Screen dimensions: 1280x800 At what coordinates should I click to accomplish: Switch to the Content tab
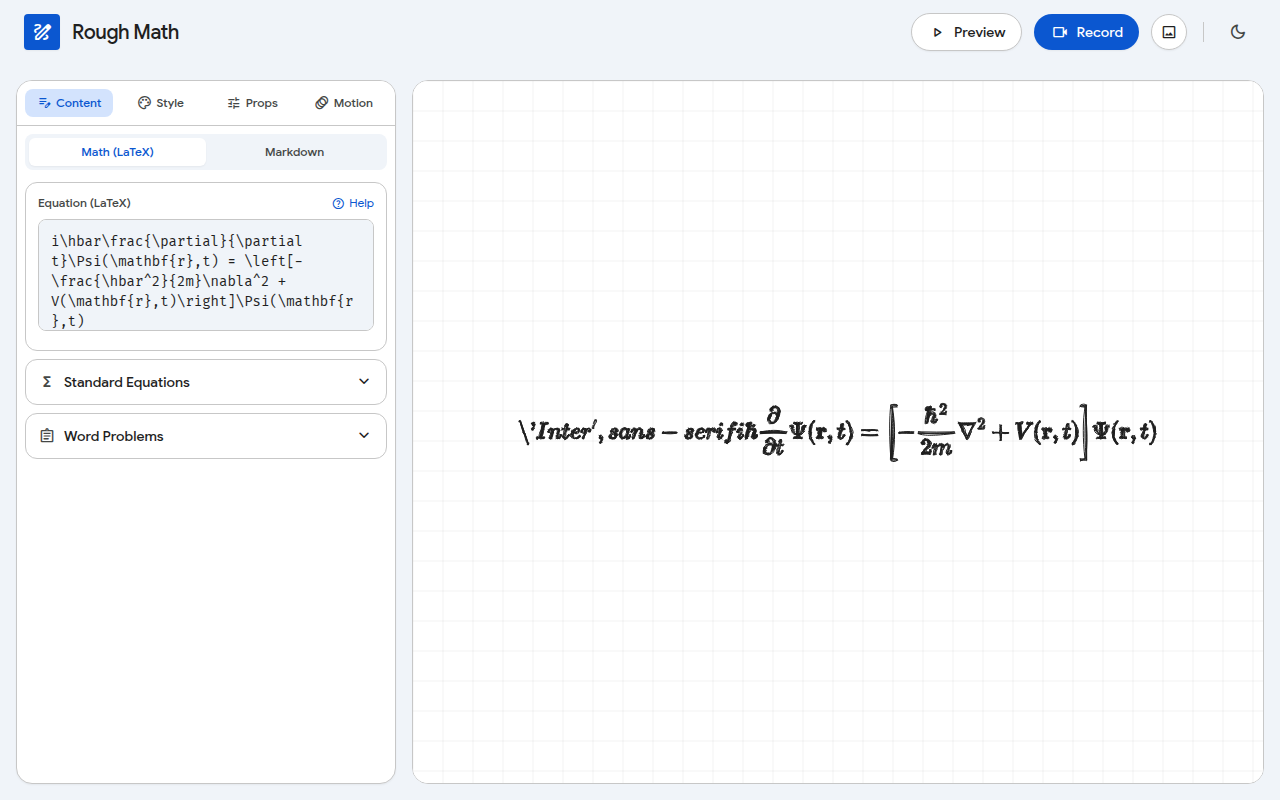tap(69, 103)
